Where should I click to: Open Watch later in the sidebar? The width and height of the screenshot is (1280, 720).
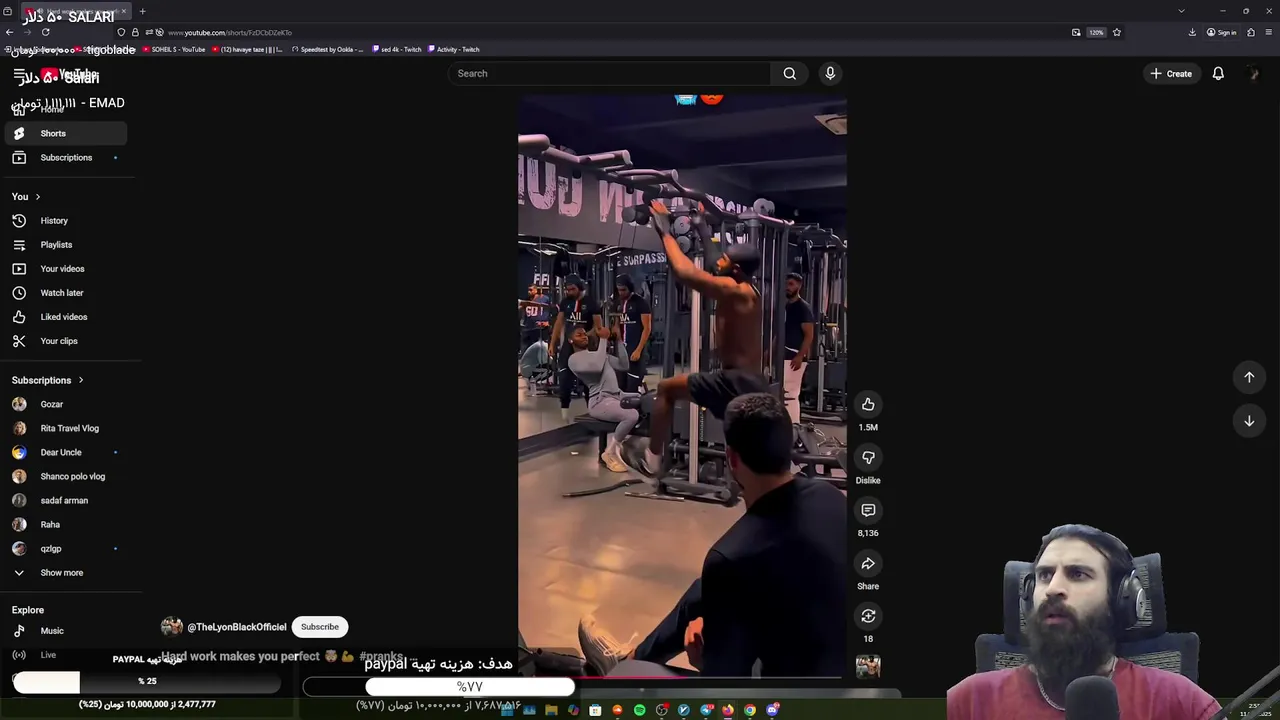(66, 293)
